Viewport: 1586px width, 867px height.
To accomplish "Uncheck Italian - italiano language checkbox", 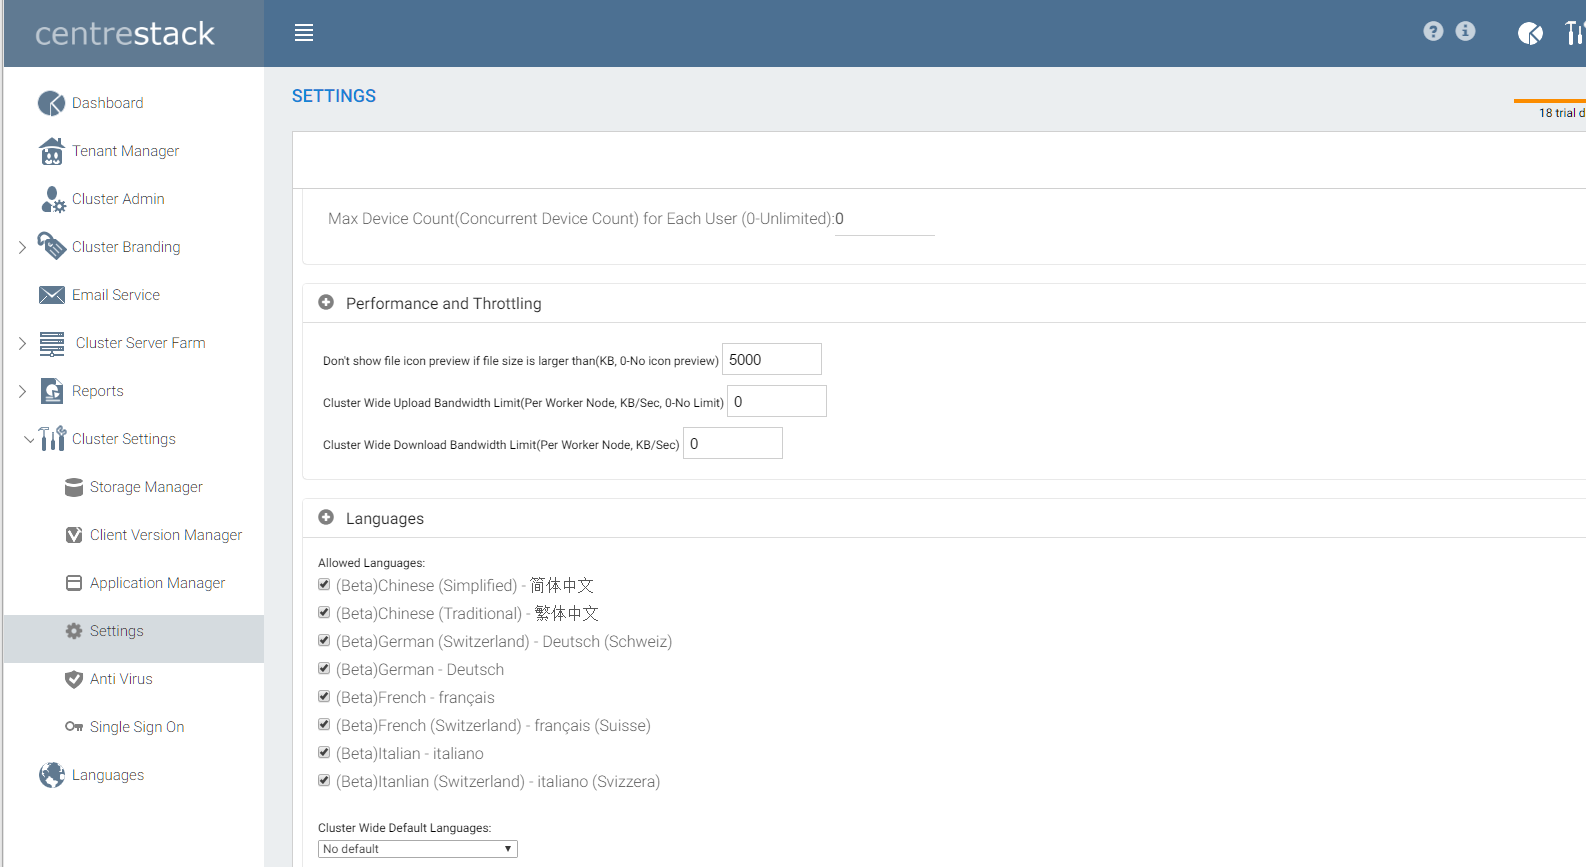I will click(x=324, y=753).
